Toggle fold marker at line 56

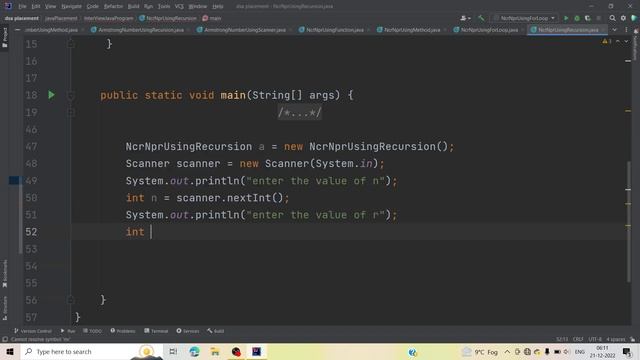click(71, 300)
